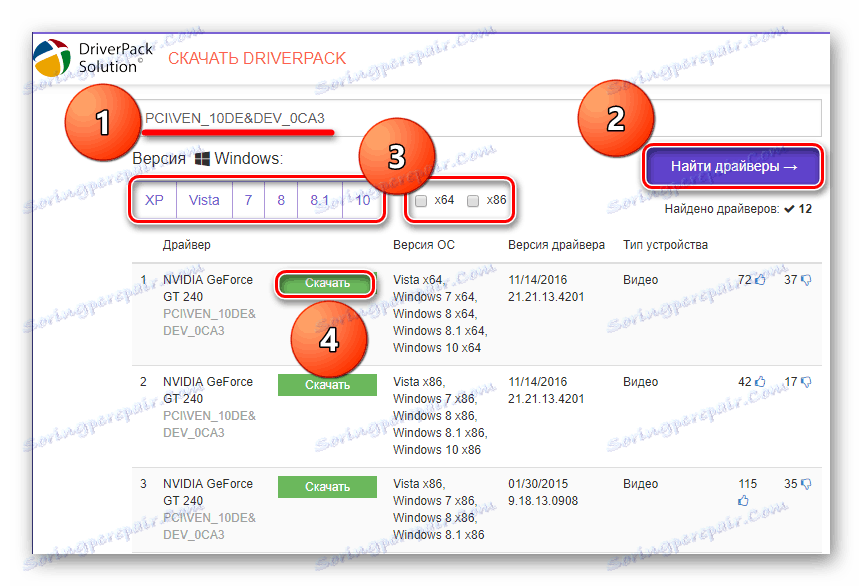Click the Версия драйвера column header
This screenshot has height=586, width=862.
pos(556,245)
